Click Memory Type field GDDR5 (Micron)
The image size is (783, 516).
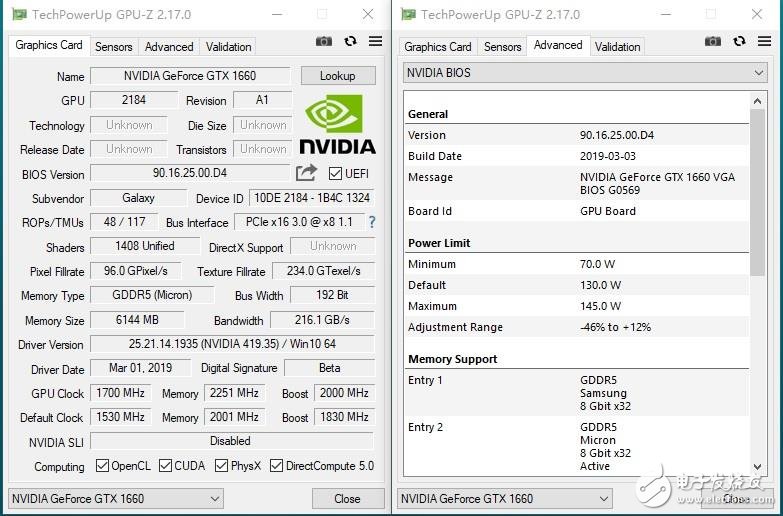152,295
